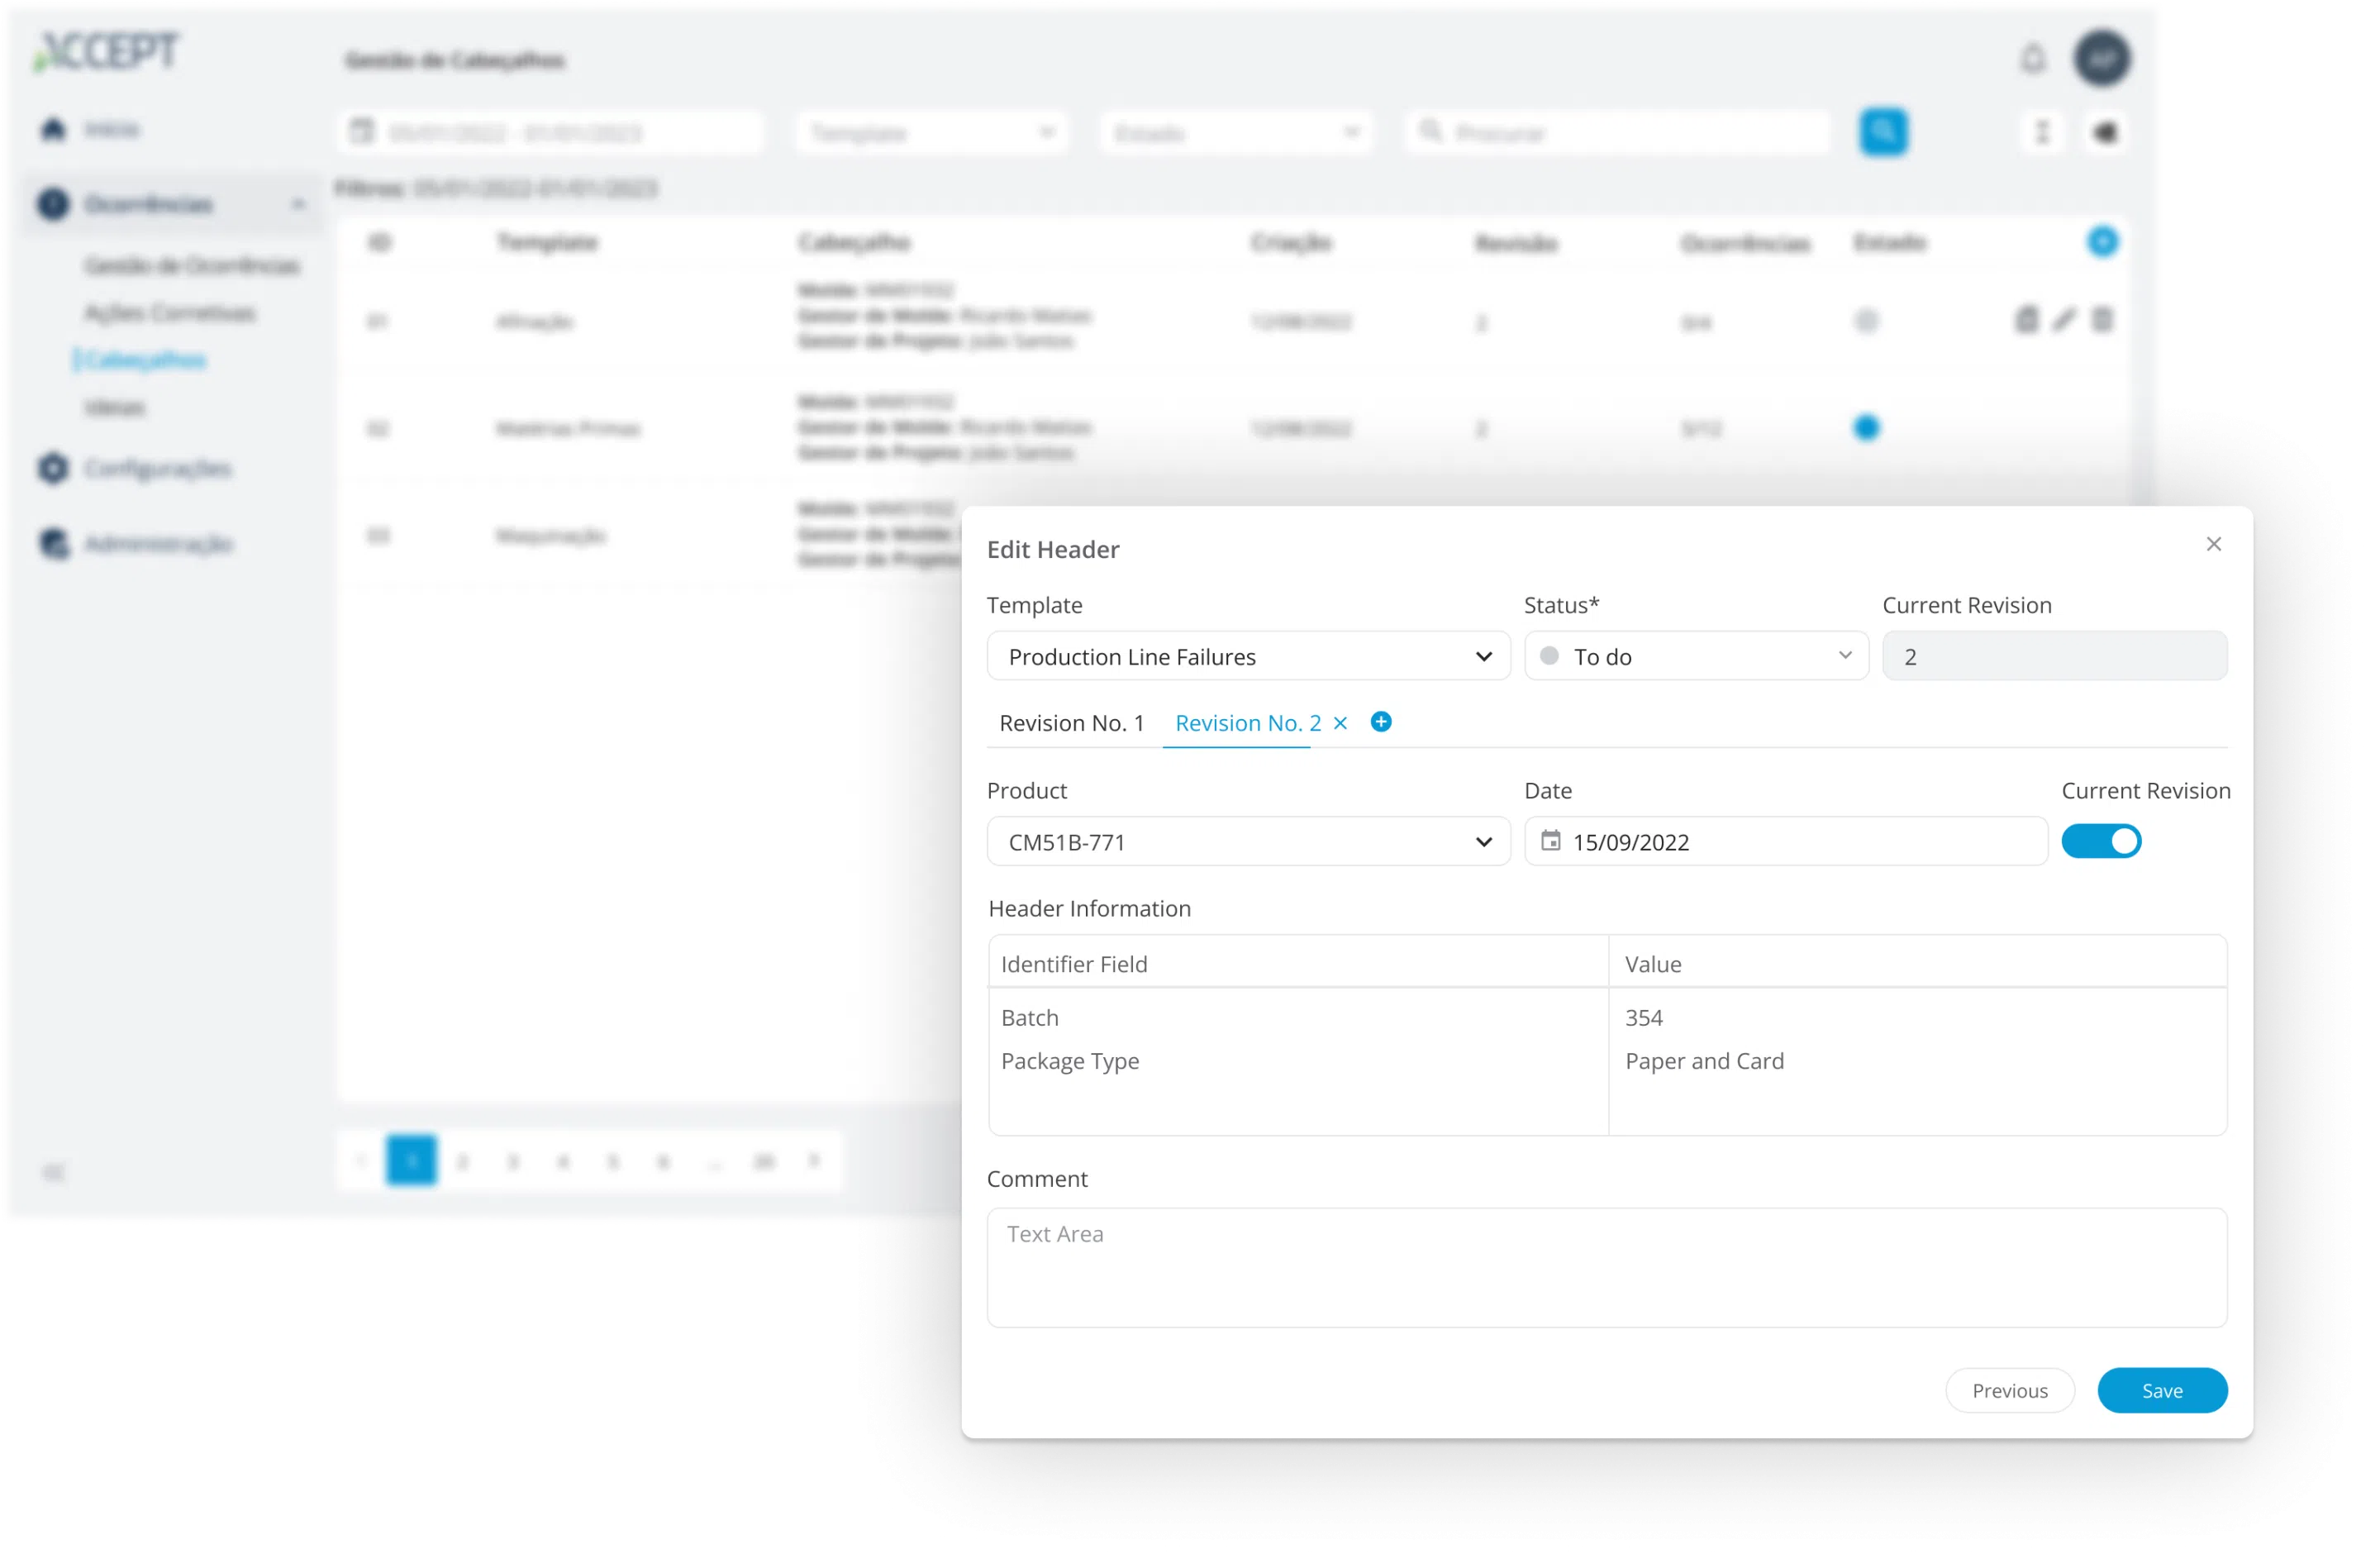Image resolution: width=2380 pixels, height=1568 pixels.
Task: Remove Revision No. 2 tab with its X
Action: [x=1341, y=723]
